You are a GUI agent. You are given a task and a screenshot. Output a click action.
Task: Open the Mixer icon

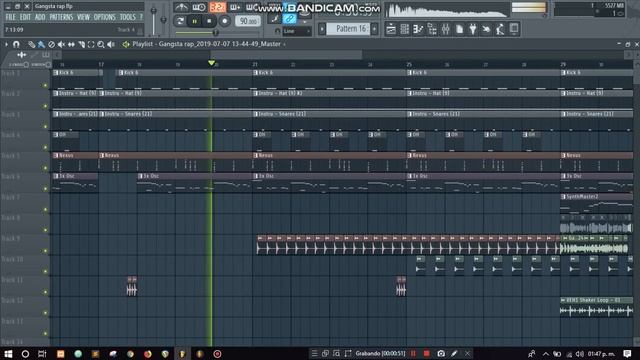click(x=445, y=29)
